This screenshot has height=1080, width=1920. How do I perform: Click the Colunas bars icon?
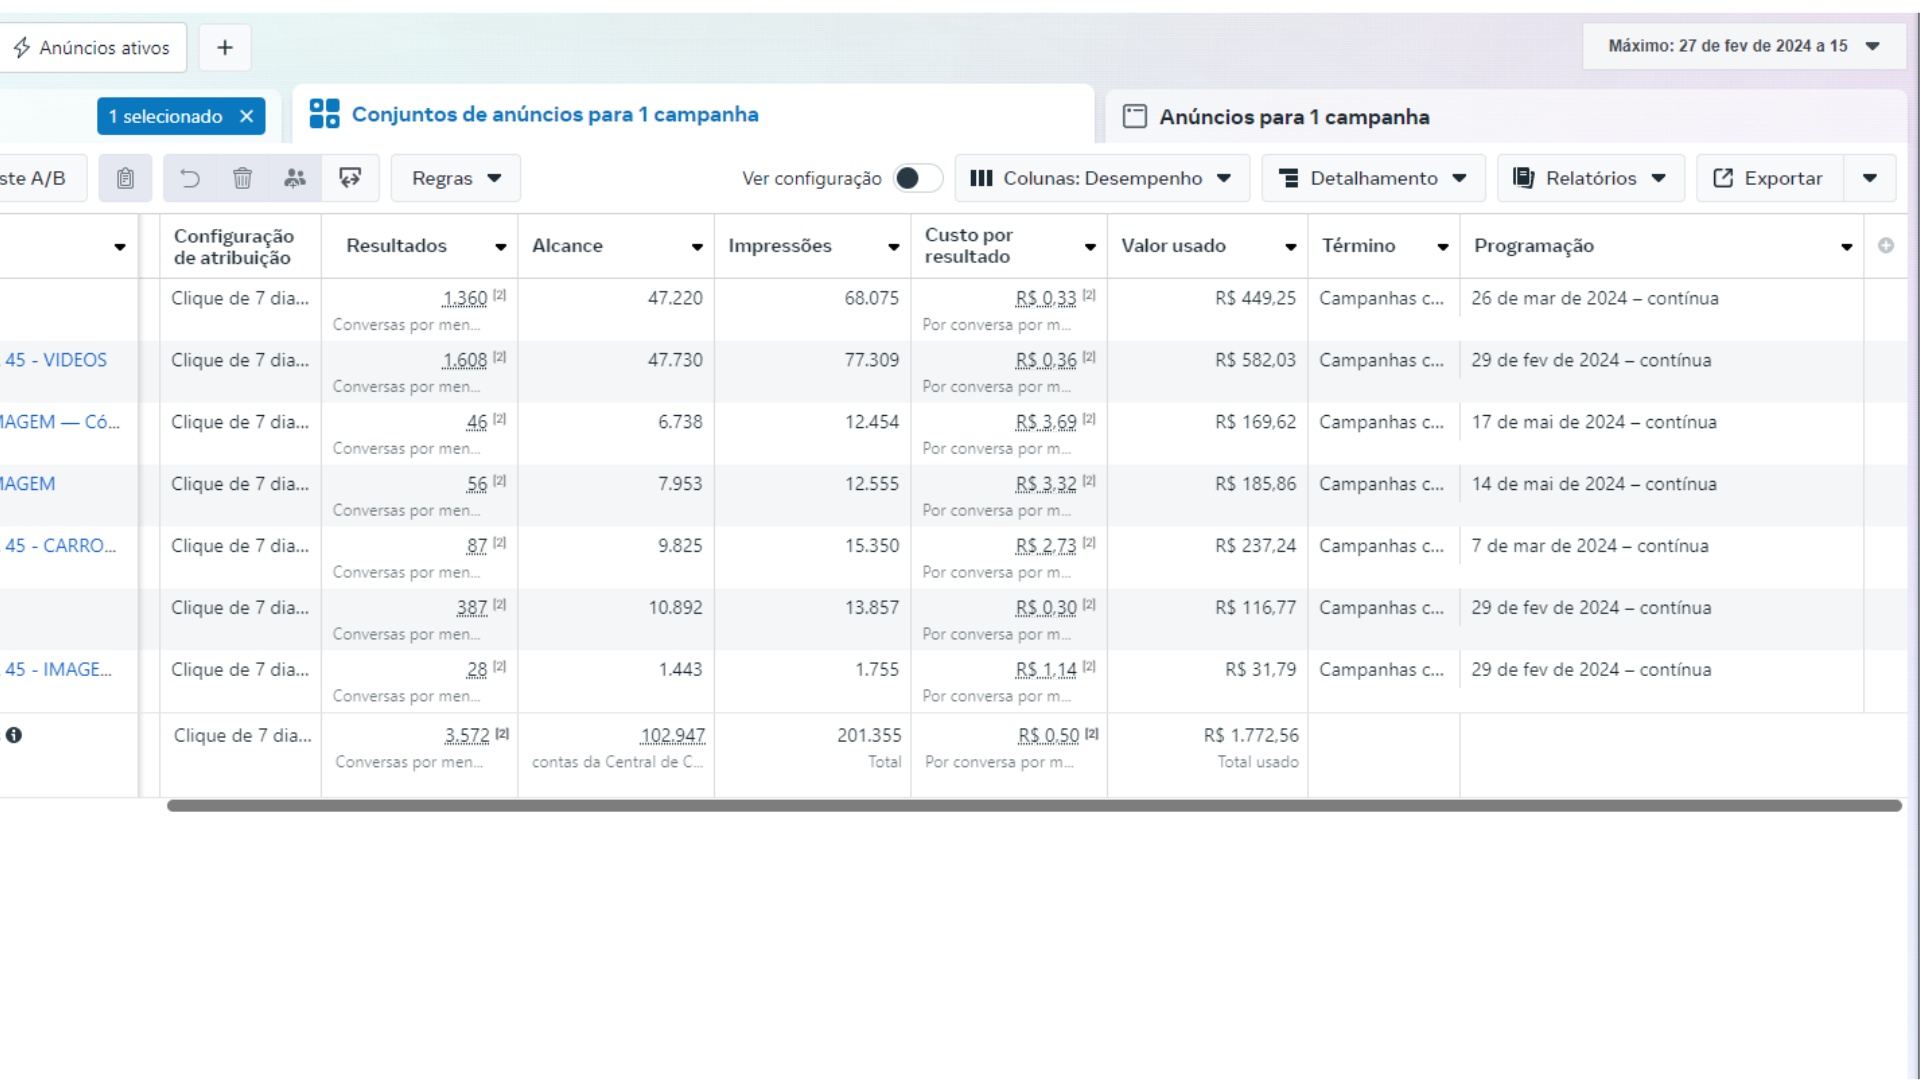[x=981, y=178]
